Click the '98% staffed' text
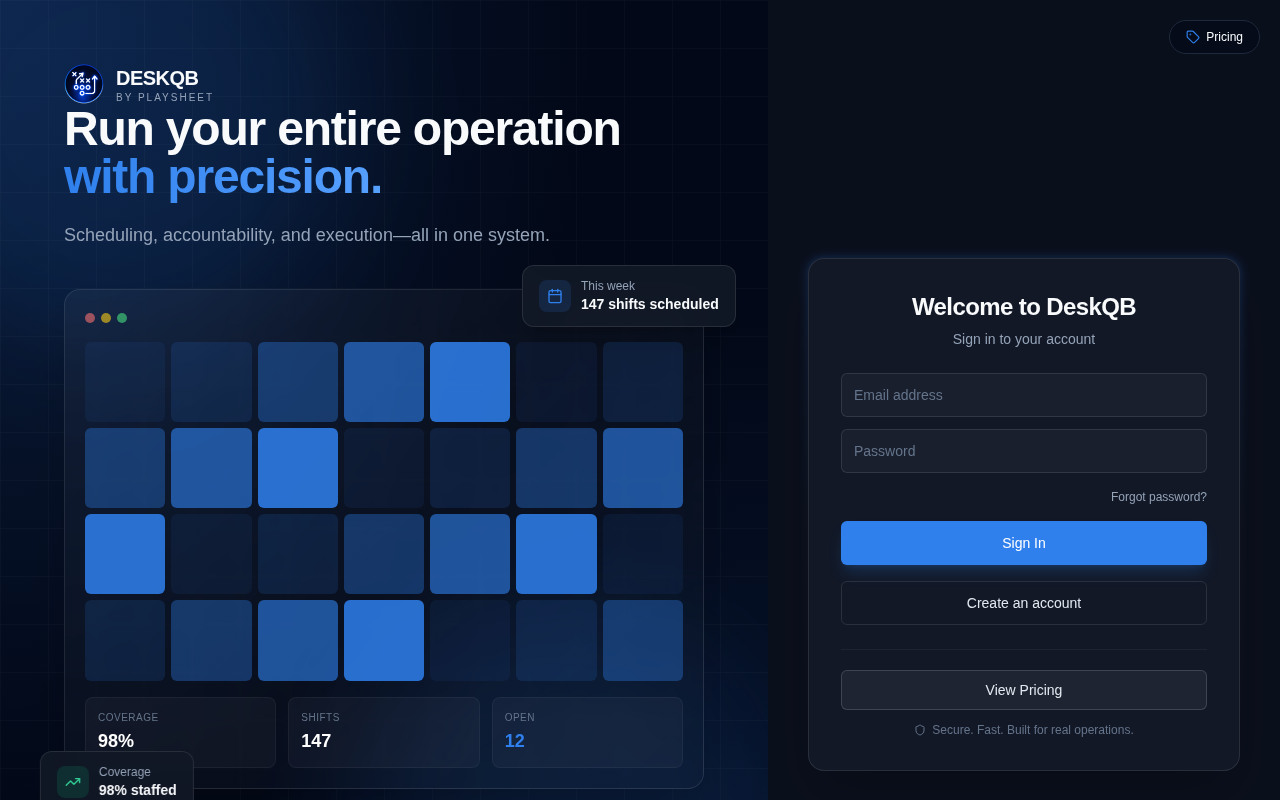The height and width of the screenshot is (800, 1280). pos(138,790)
